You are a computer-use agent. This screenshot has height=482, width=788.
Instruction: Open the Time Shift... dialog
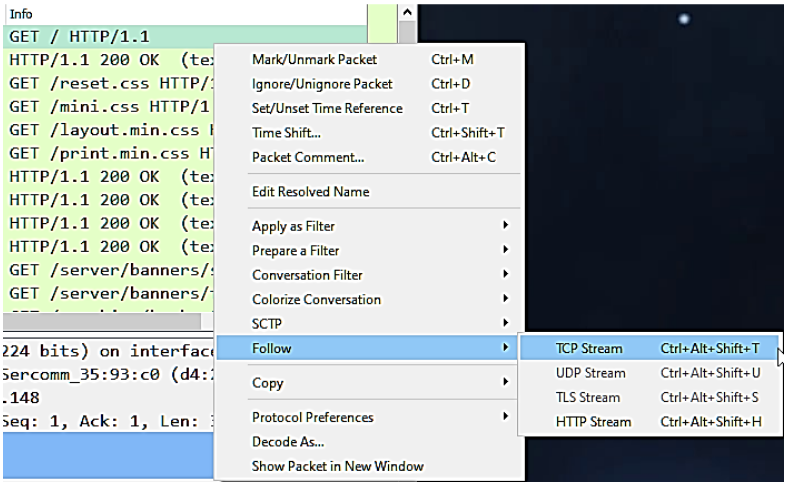point(370,133)
